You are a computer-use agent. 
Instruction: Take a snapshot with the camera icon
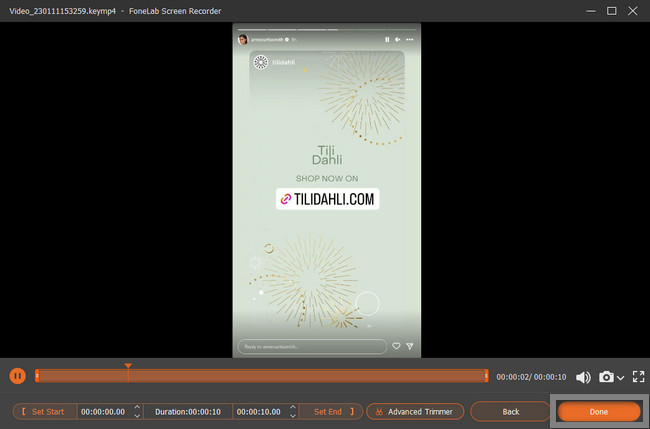pos(606,377)
